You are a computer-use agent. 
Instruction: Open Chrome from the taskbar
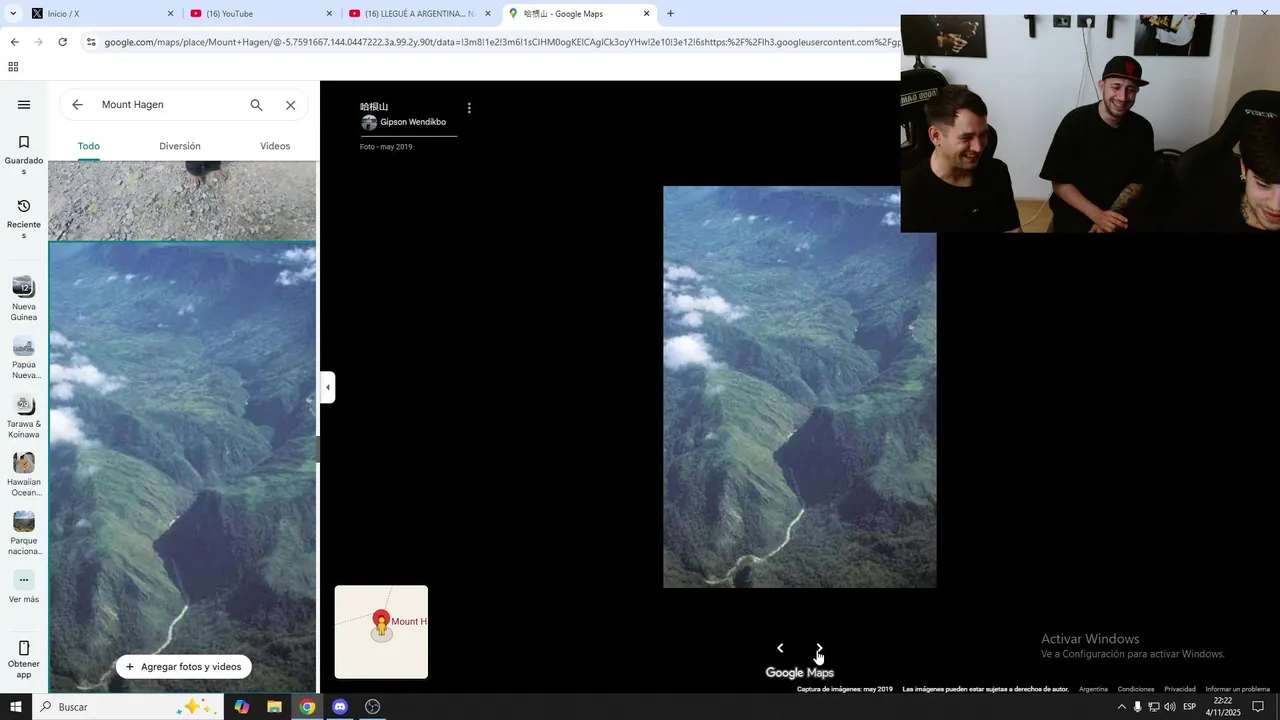(x=307, y=707)
